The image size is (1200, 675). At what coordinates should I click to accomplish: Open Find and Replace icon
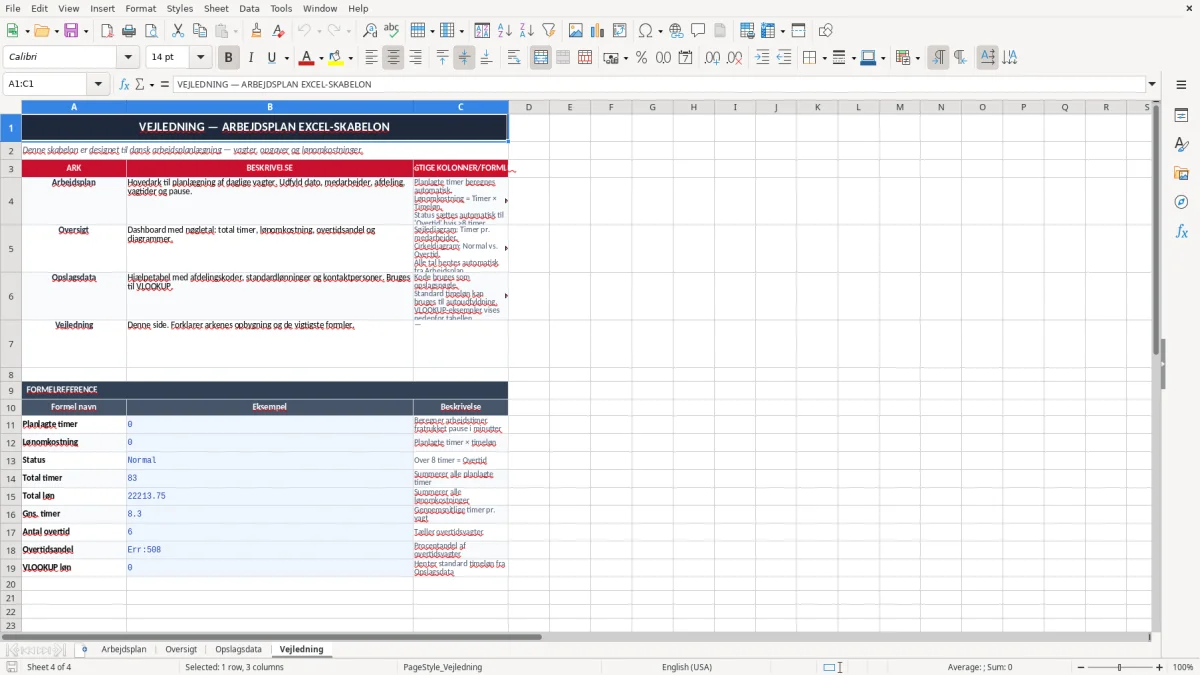click(x=370, y=31)
